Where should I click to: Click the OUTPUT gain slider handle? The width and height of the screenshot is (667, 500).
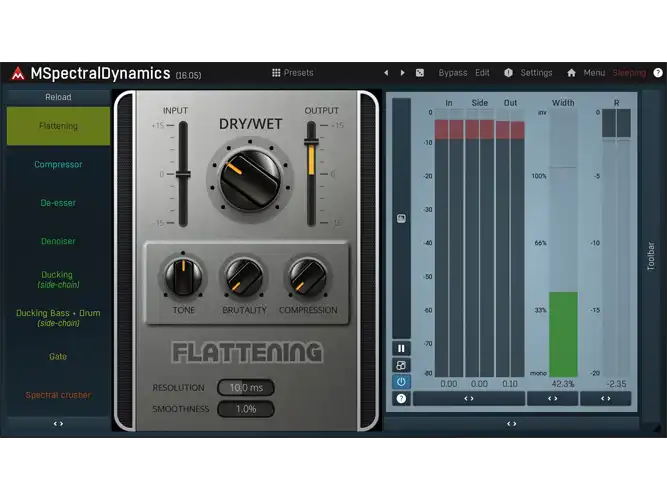point(311,142)
